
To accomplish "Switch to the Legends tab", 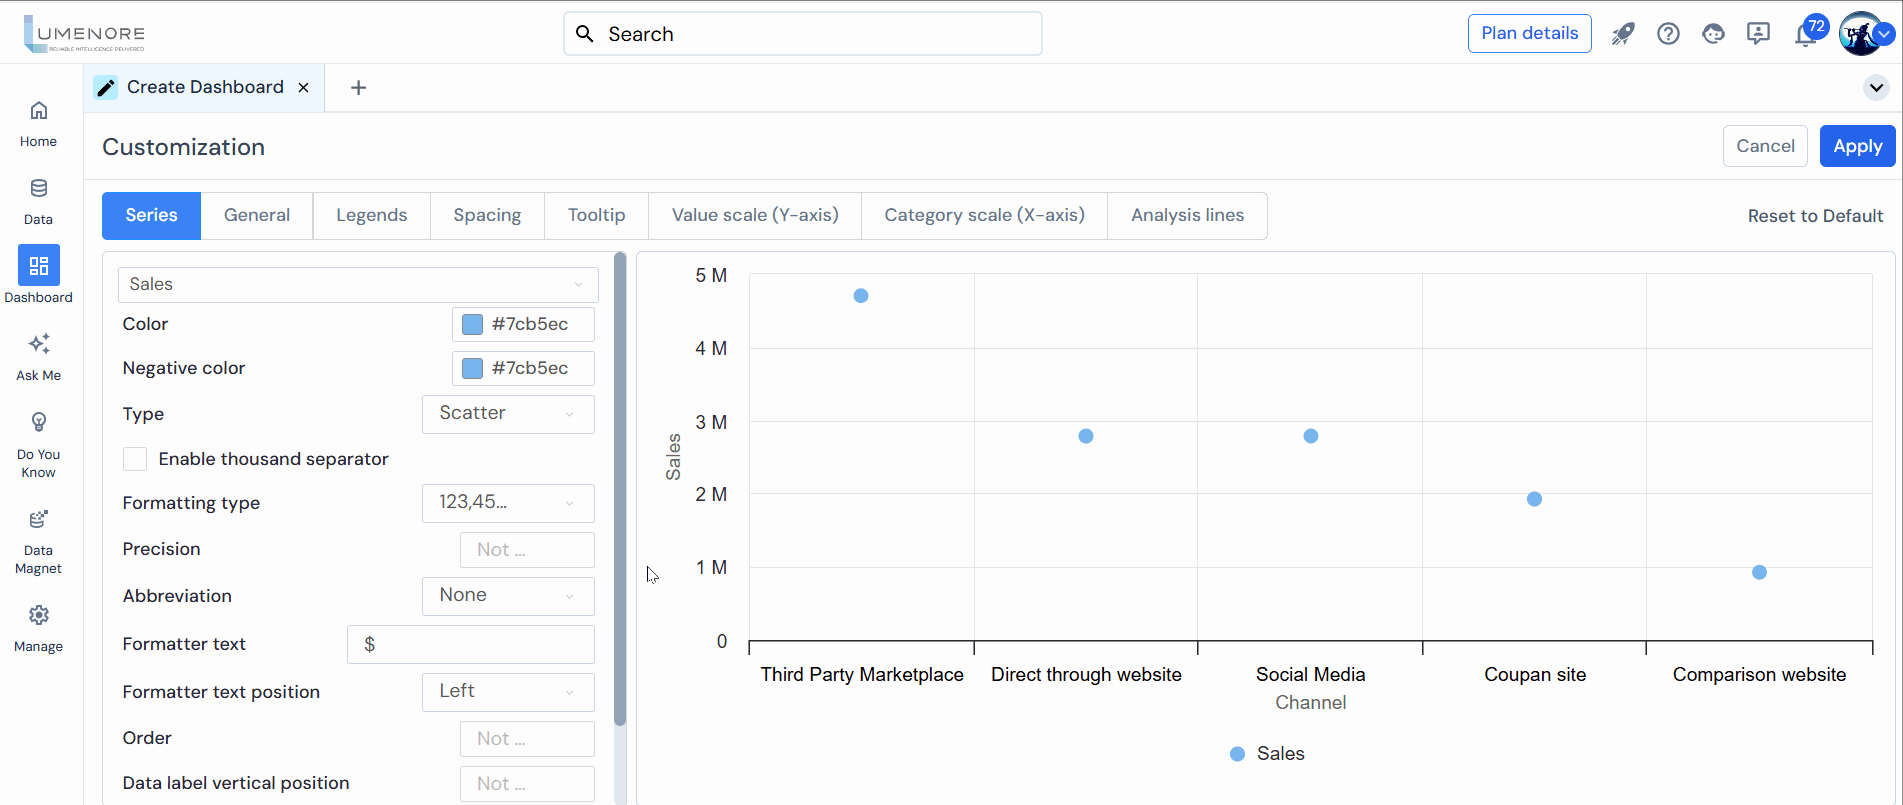I will [371, 216].
